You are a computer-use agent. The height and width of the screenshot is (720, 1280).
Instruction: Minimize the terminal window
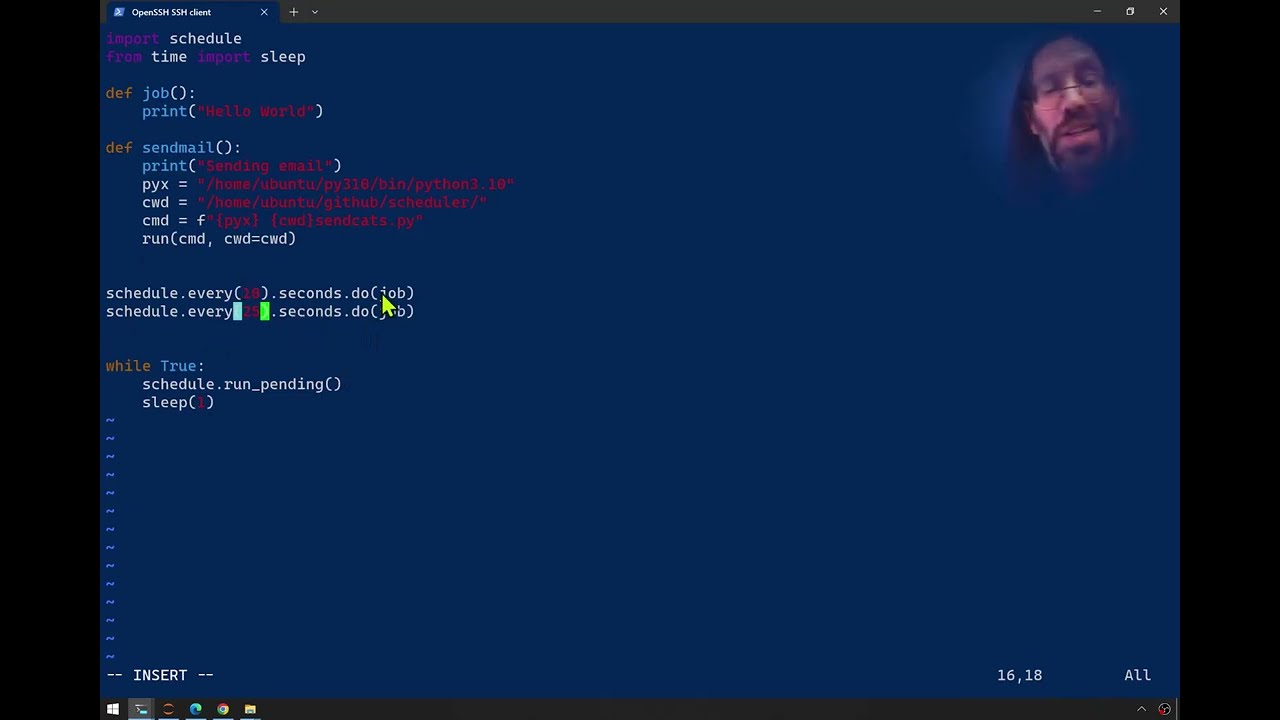point(1097,12)
